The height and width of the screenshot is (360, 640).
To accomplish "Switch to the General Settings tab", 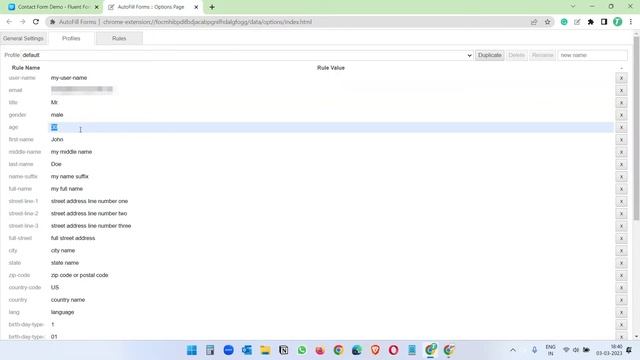I will click(23, 38).
